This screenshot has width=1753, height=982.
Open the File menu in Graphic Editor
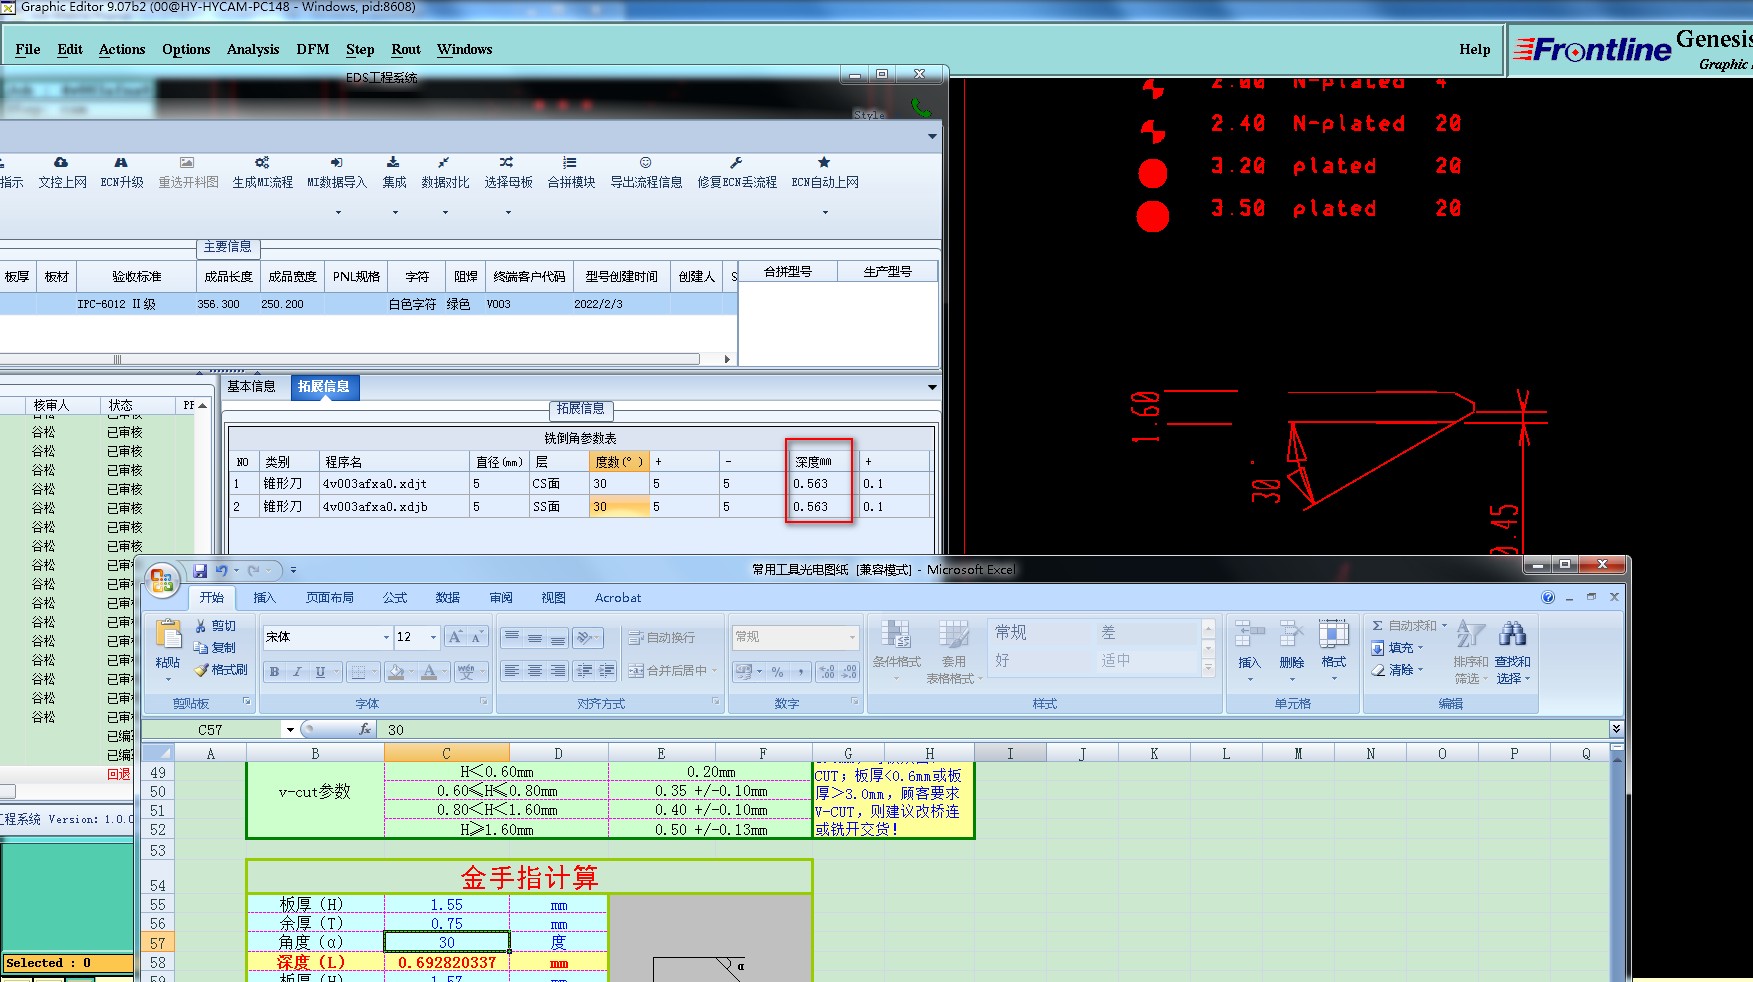pos(28,49)
